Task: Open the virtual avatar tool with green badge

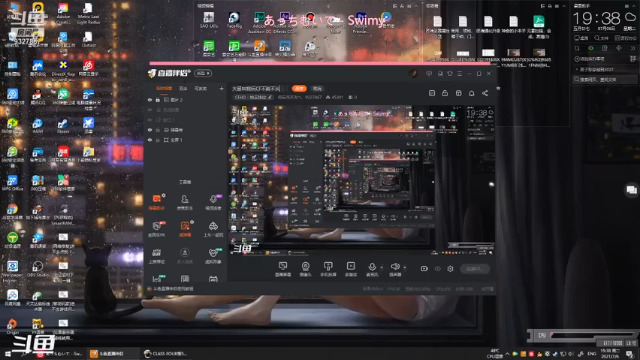Action: pyautogui.click(x=213, y=256)
